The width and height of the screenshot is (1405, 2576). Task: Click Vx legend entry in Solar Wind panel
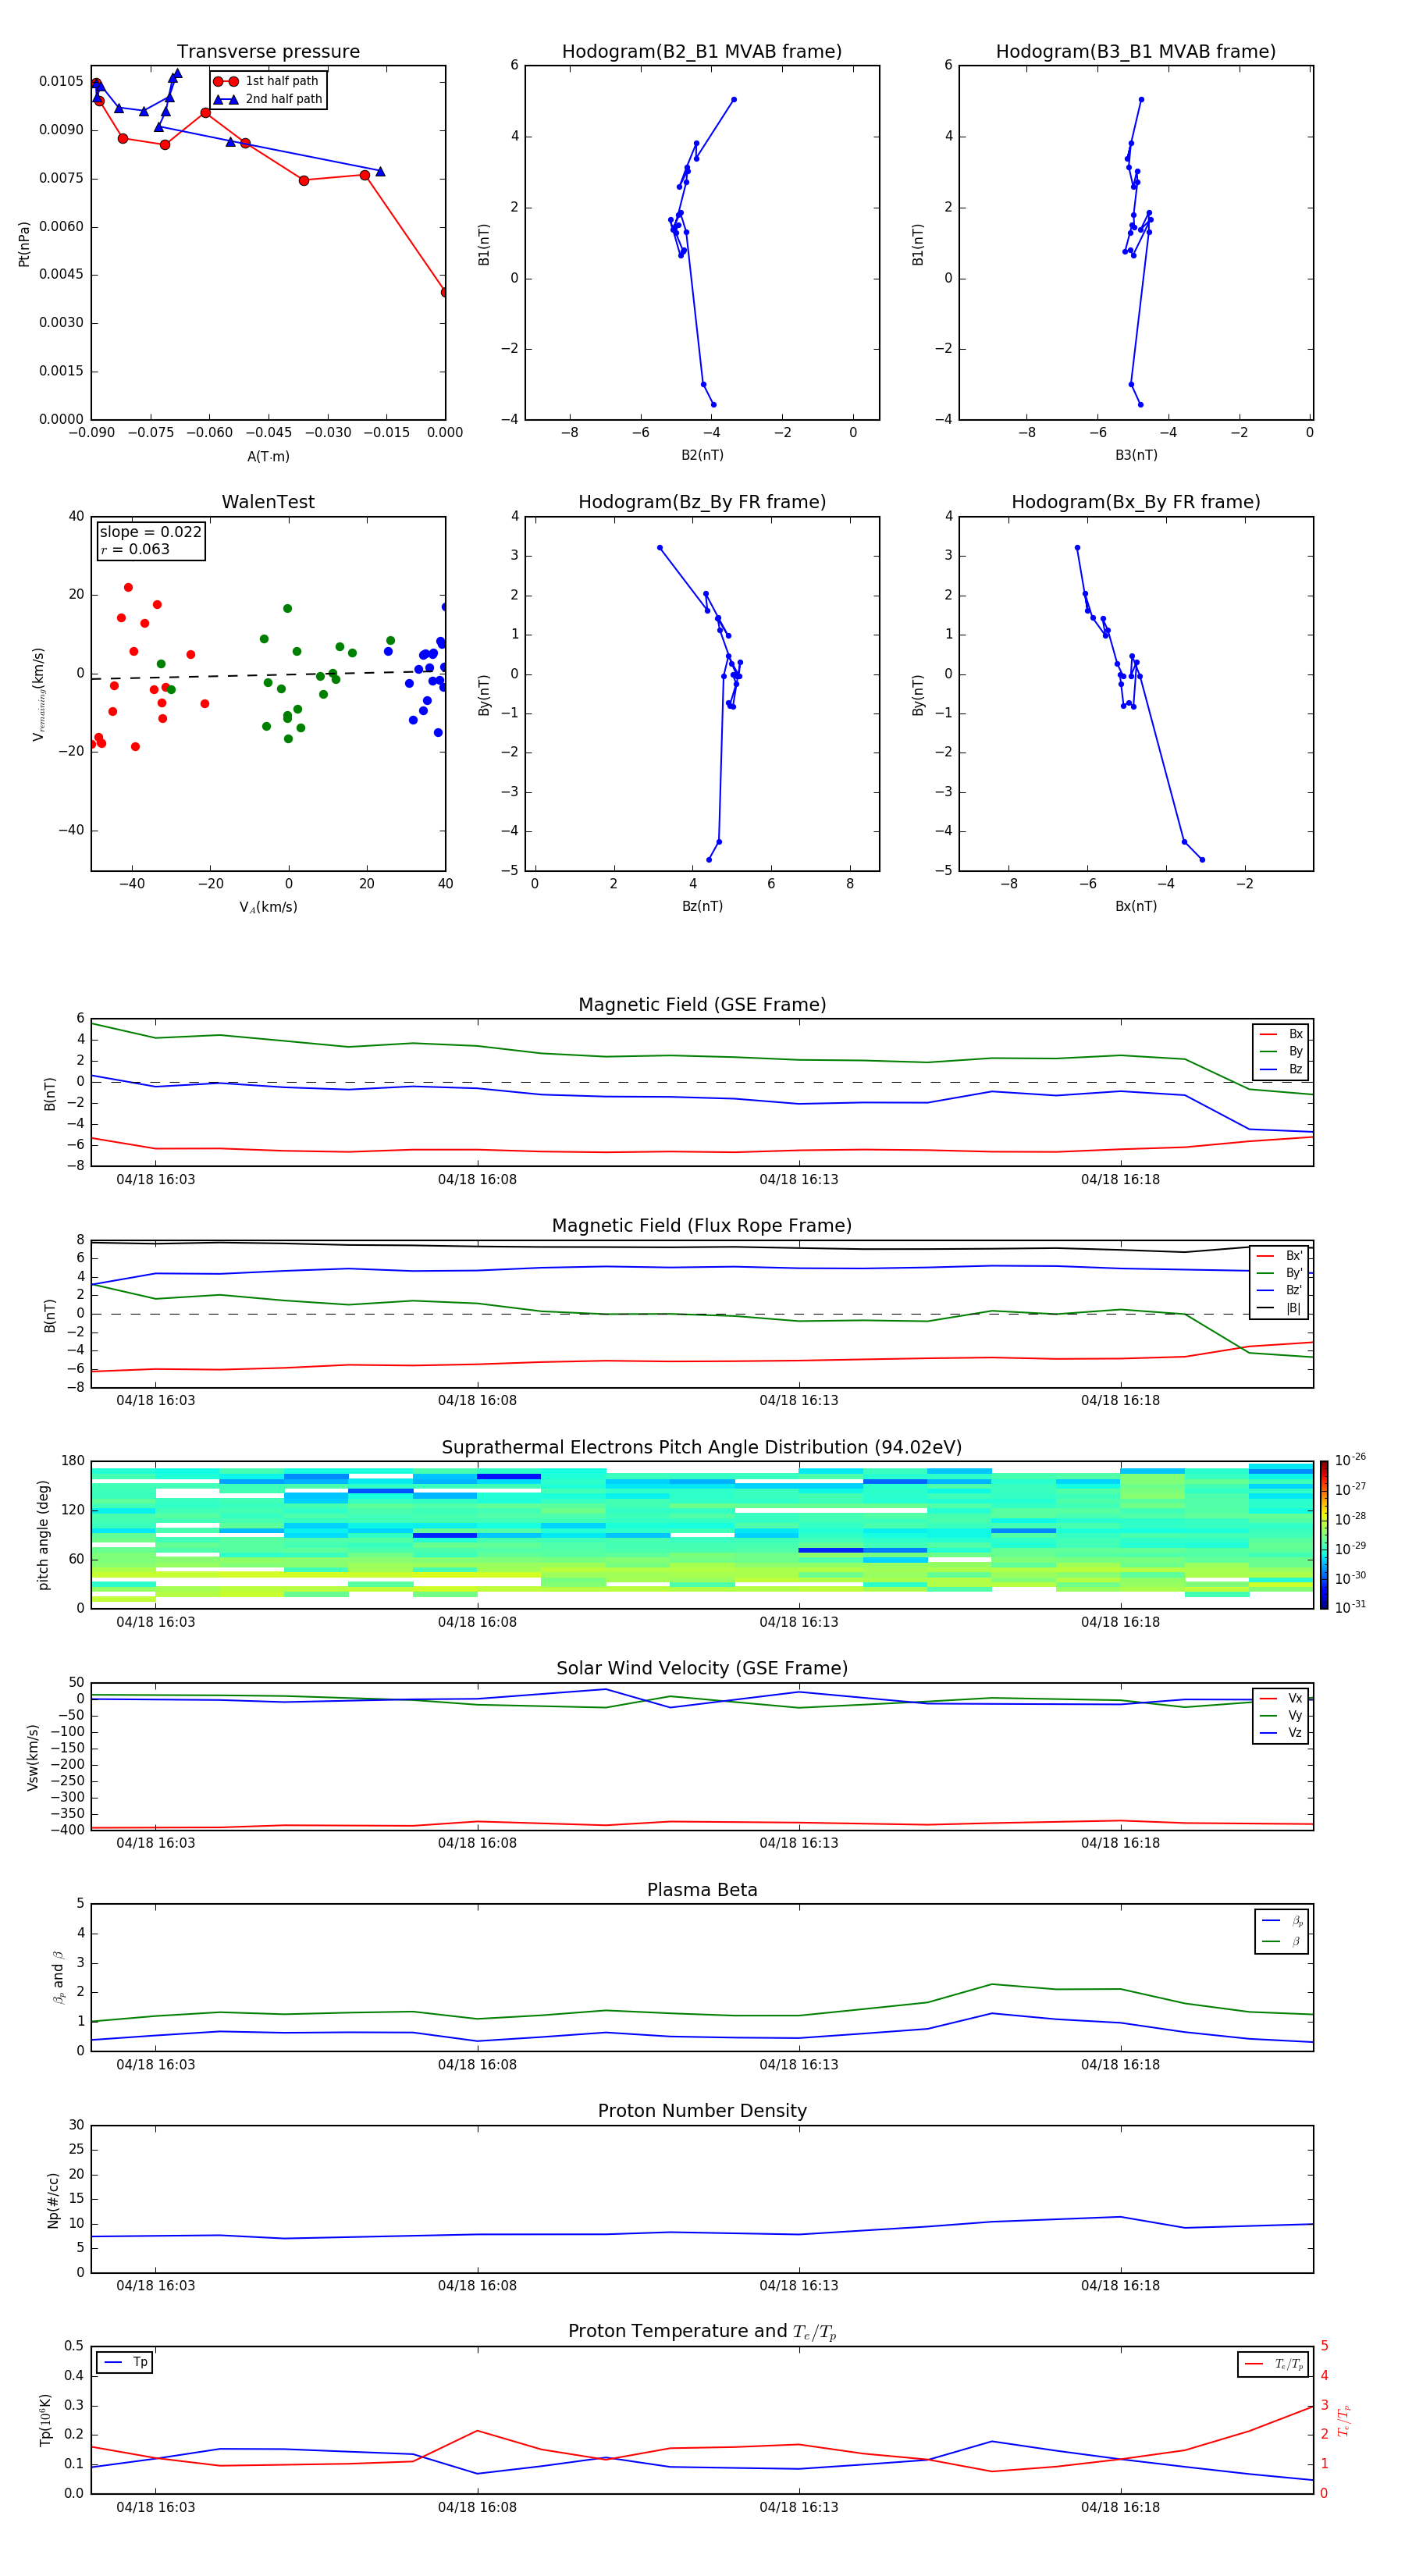point(1281,1698)
